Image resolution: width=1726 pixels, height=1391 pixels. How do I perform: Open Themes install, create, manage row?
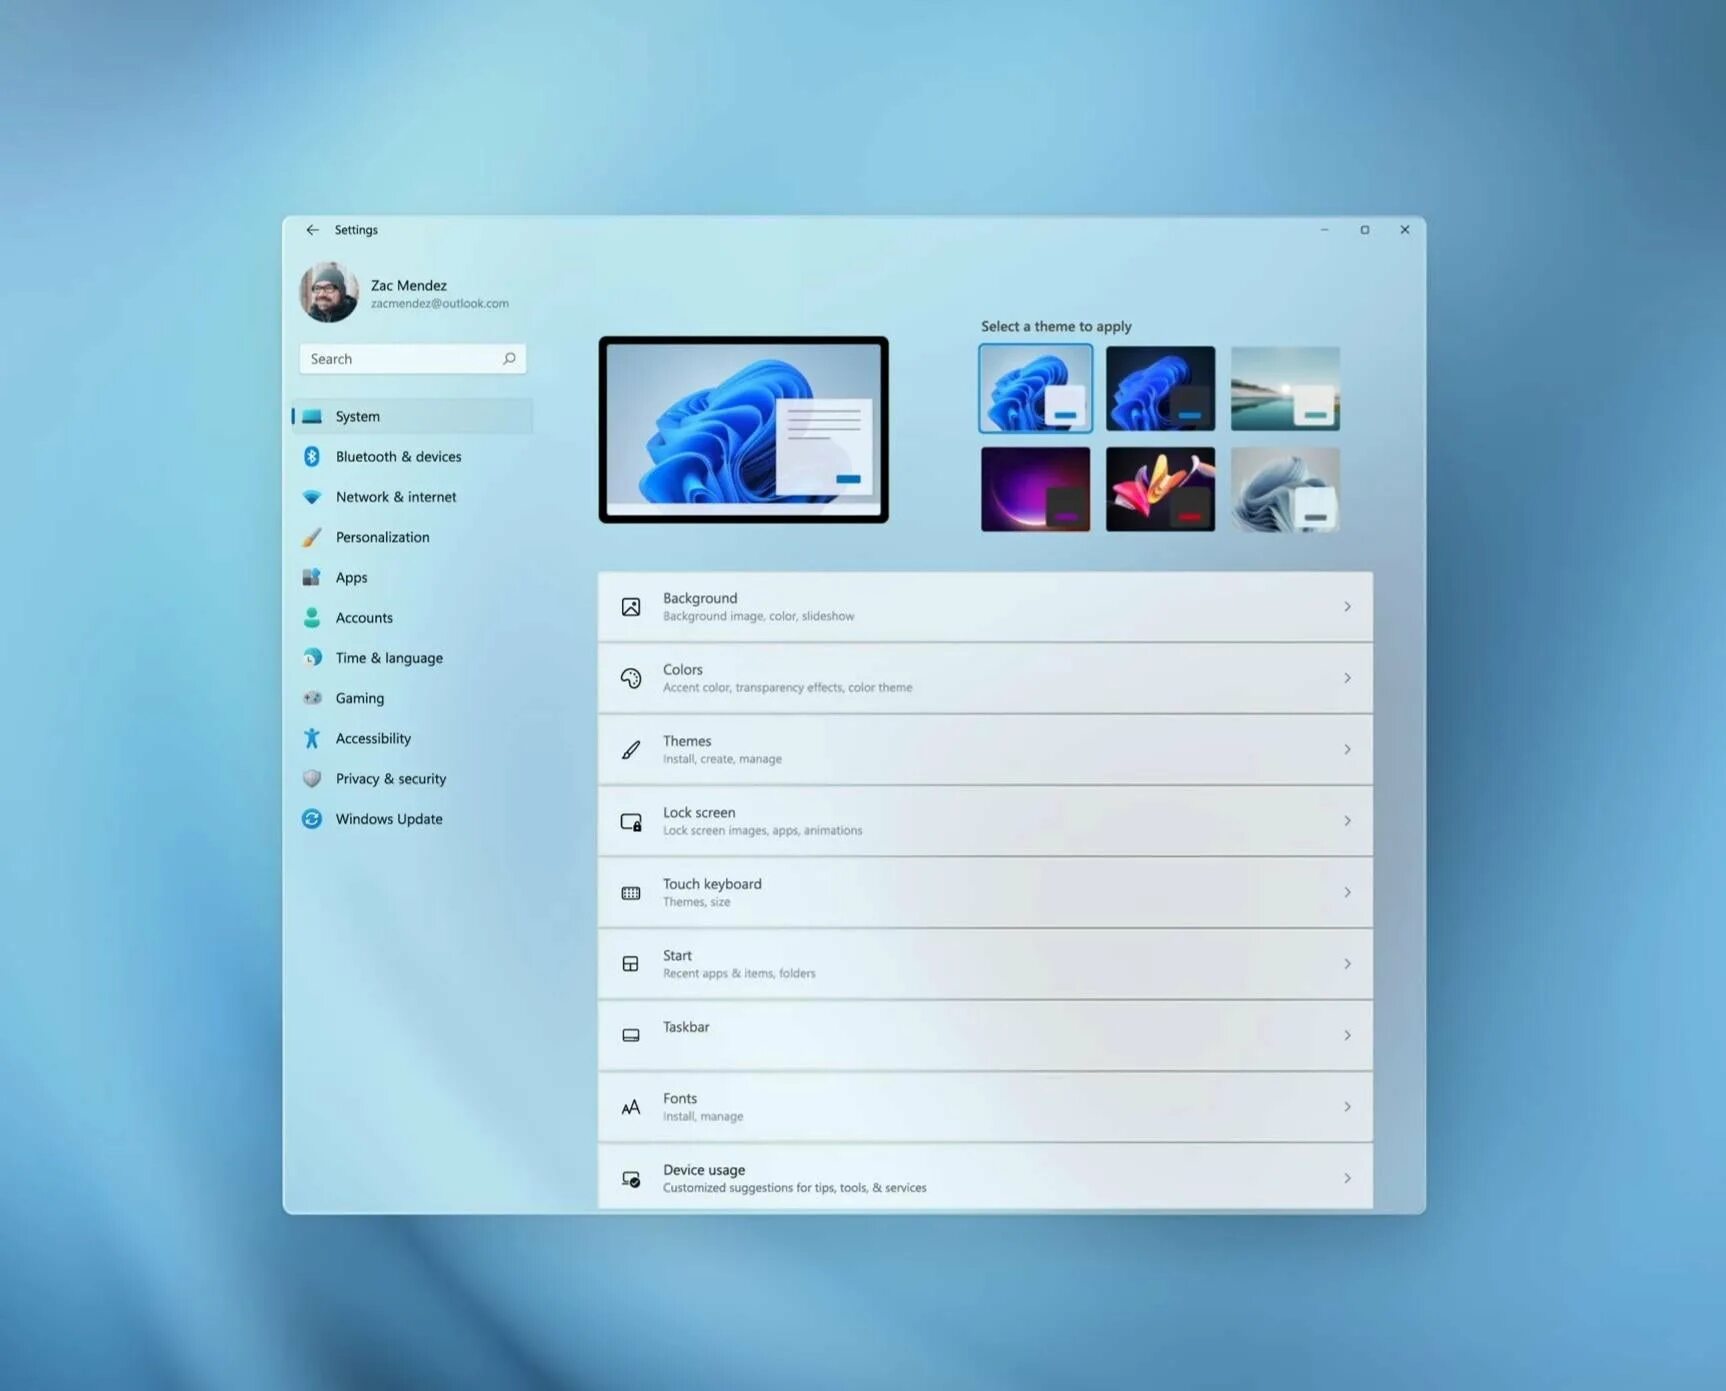(985, 749)
